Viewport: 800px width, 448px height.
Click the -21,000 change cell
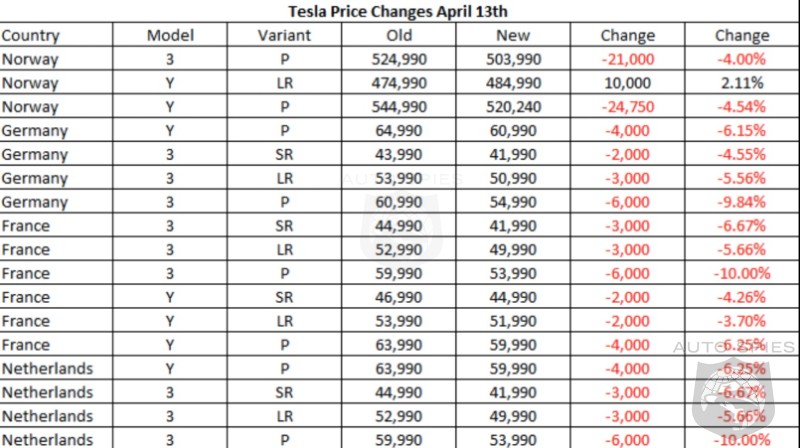click(x=627, y=59)
